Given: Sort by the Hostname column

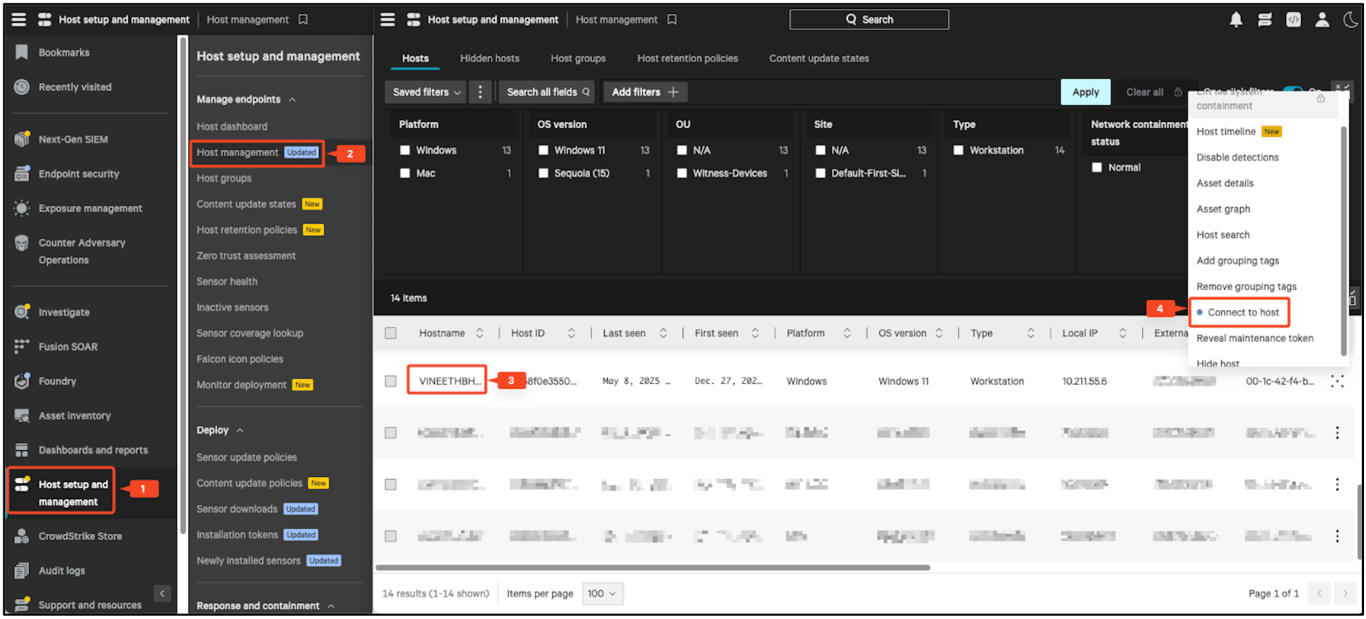Looking at the screenshot, I should 480,333.
